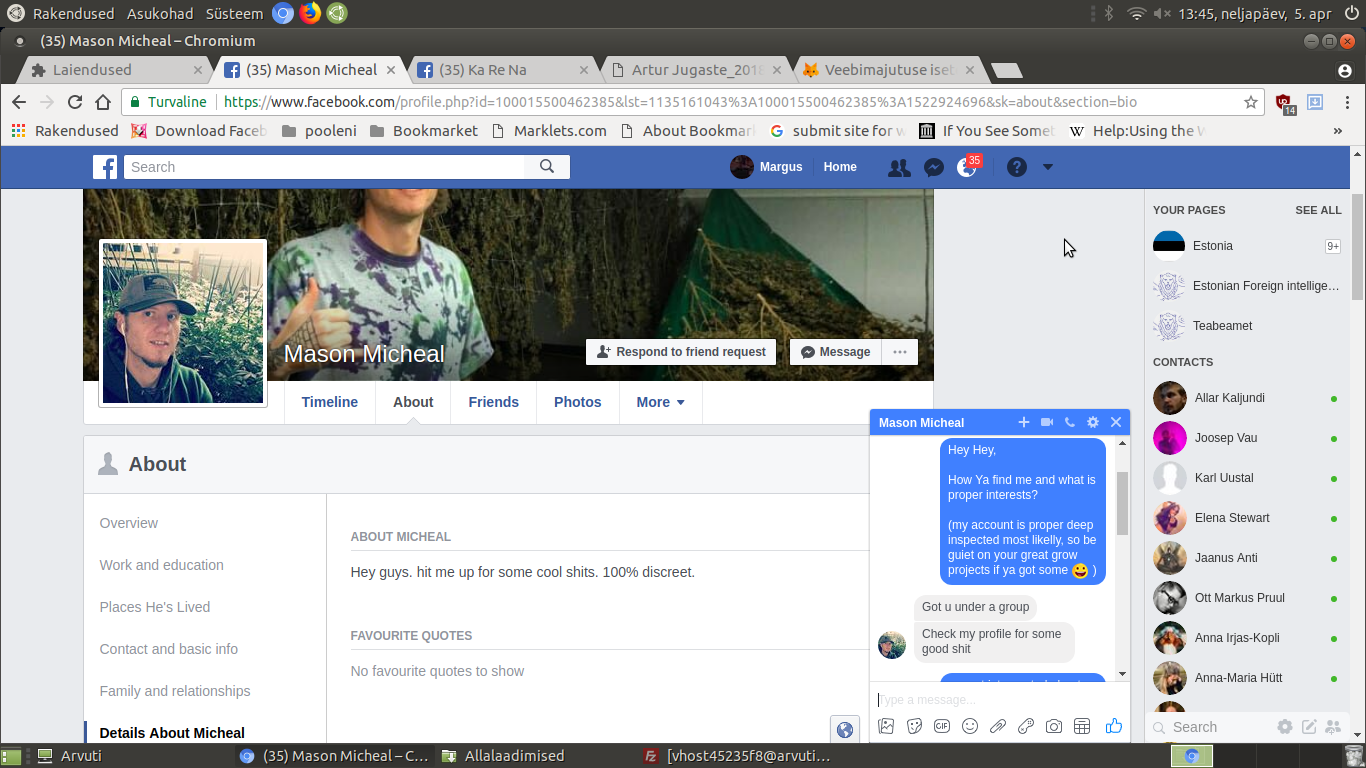
Task: Send a thumbs-up like in chat
Action: pyautogui.click(x=1114, y=727)
